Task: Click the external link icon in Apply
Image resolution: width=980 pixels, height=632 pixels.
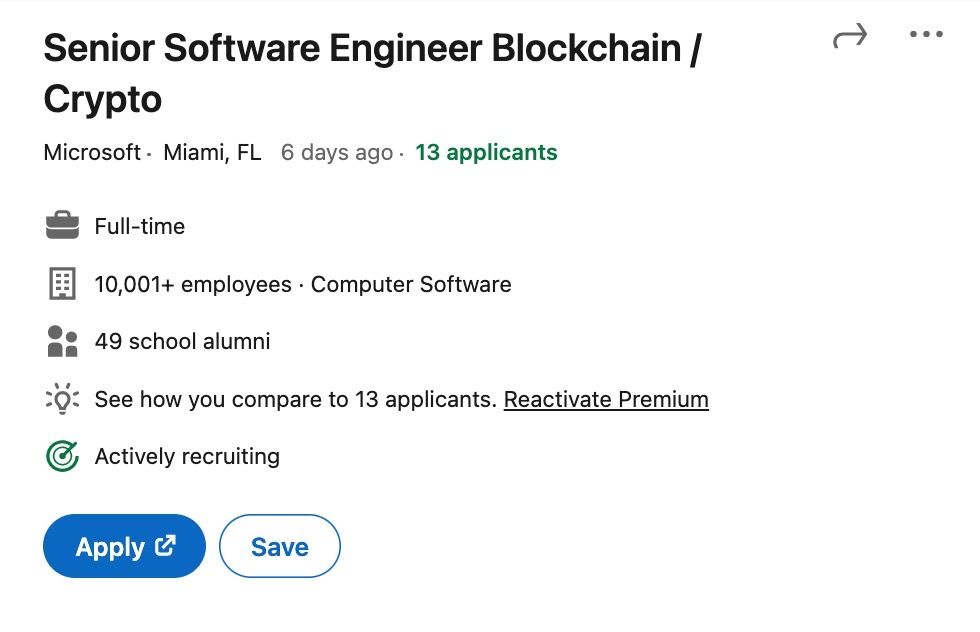Action: [165, 546]
